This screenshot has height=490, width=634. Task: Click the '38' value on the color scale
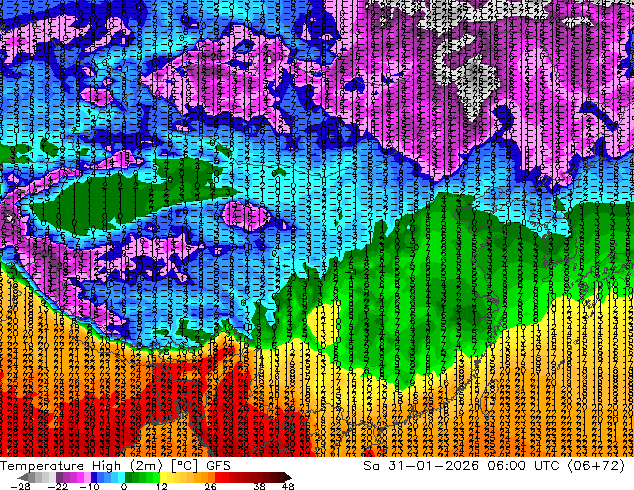[x=259, y=486]
